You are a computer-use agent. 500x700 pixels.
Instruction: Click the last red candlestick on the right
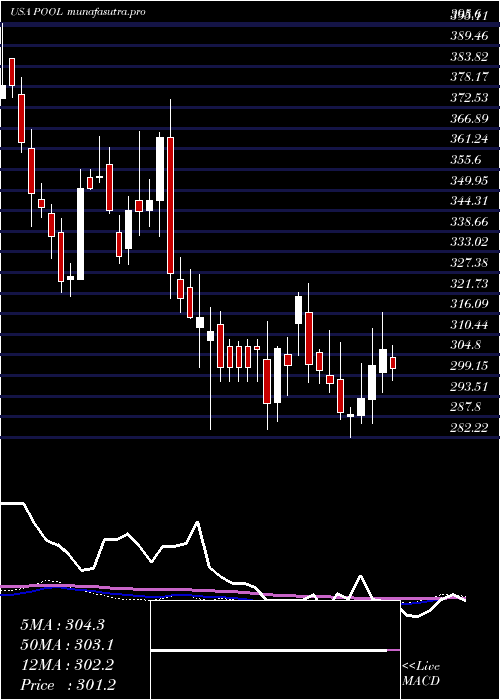tap(393, 363)
